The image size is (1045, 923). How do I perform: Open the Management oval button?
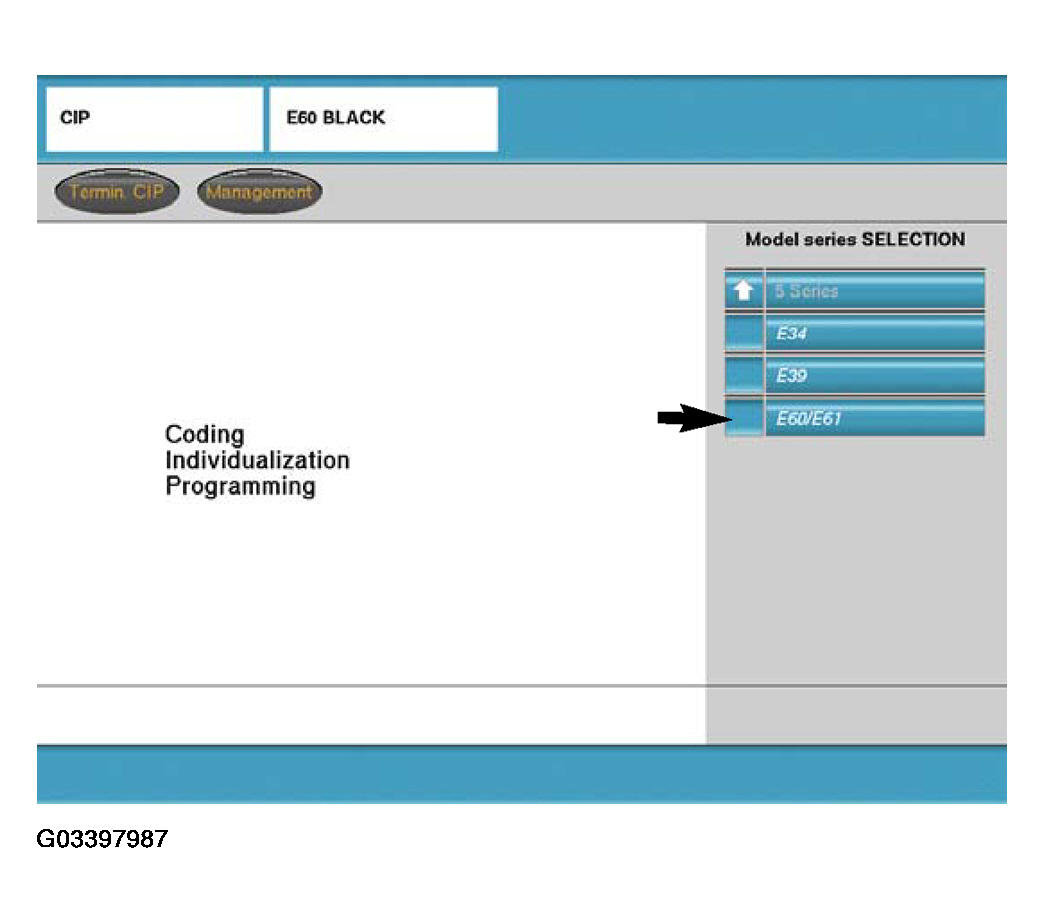[259, 192]
